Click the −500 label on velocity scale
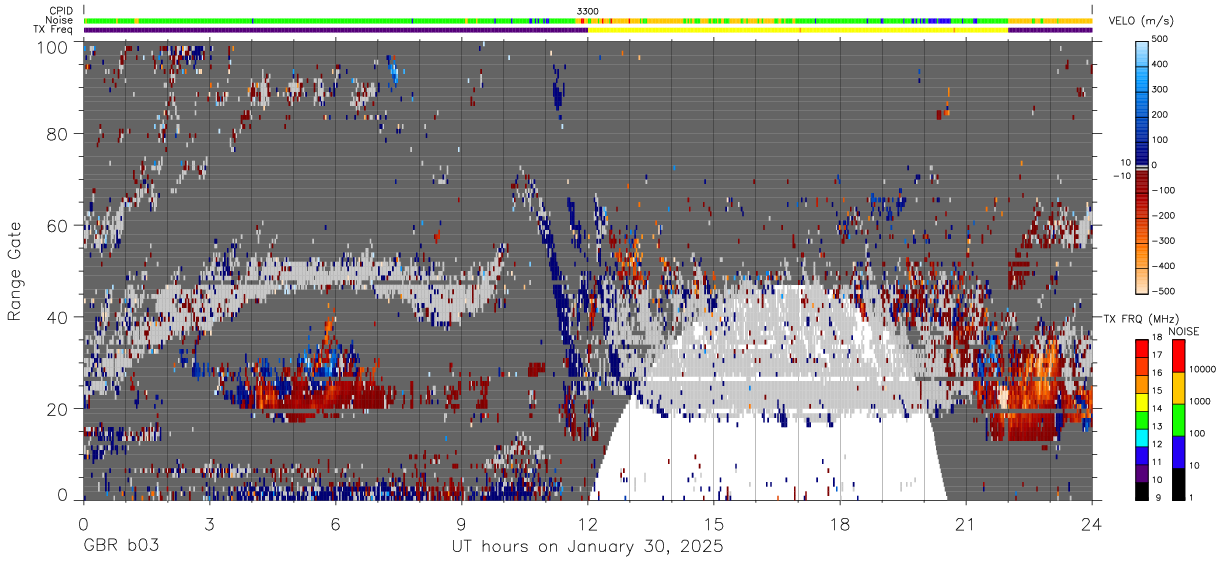The height and width of the screenshot is (567, 1228). click(x=1163, y=291)
